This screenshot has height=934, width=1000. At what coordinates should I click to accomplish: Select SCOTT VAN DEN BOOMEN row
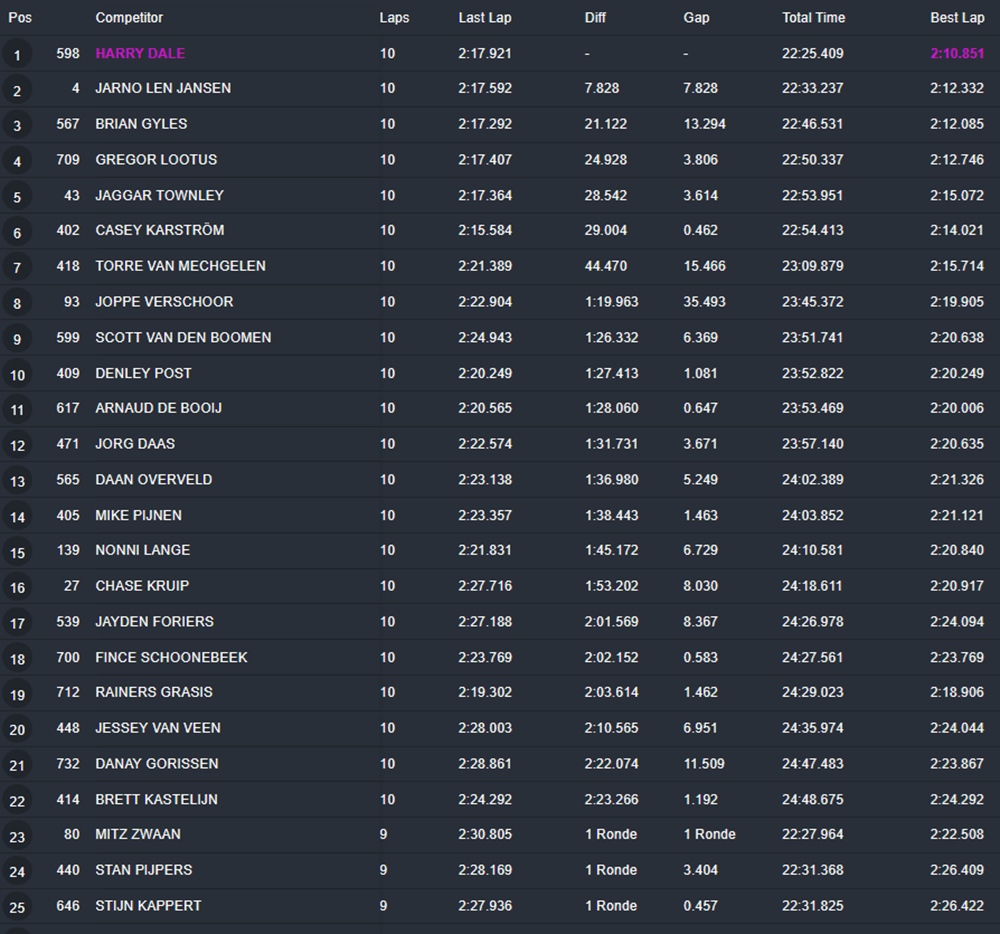tap(183, 337)
